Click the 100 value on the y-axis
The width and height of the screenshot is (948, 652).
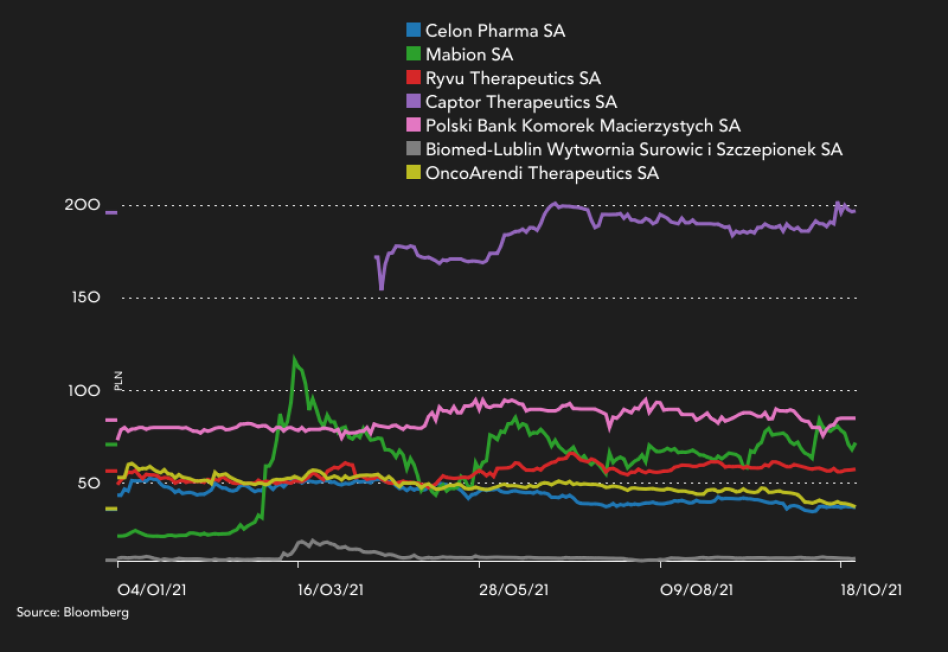pos(84,390)
